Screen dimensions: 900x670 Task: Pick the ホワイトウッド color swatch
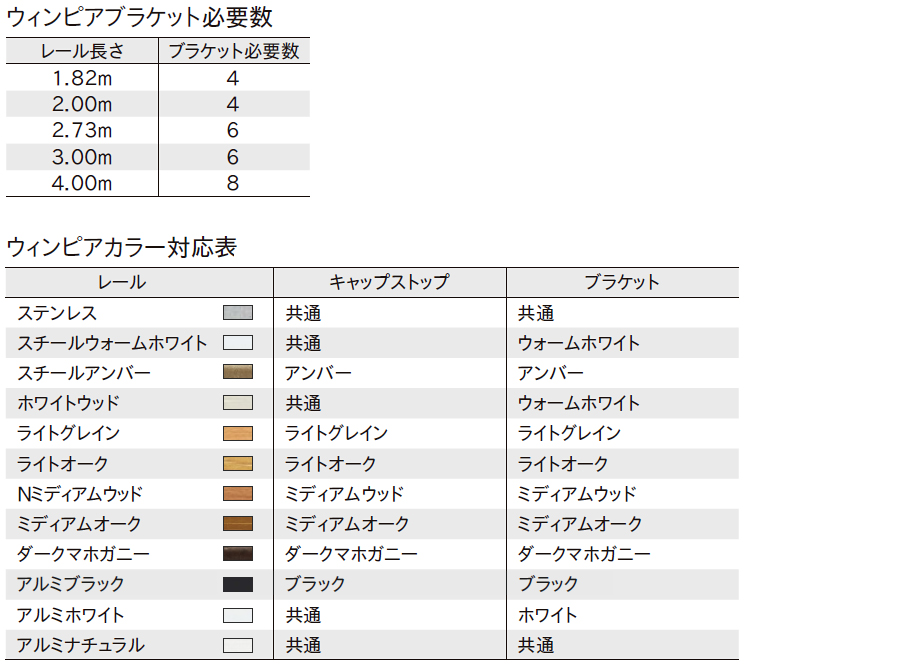pyautogui.click(x=238, y=403)
